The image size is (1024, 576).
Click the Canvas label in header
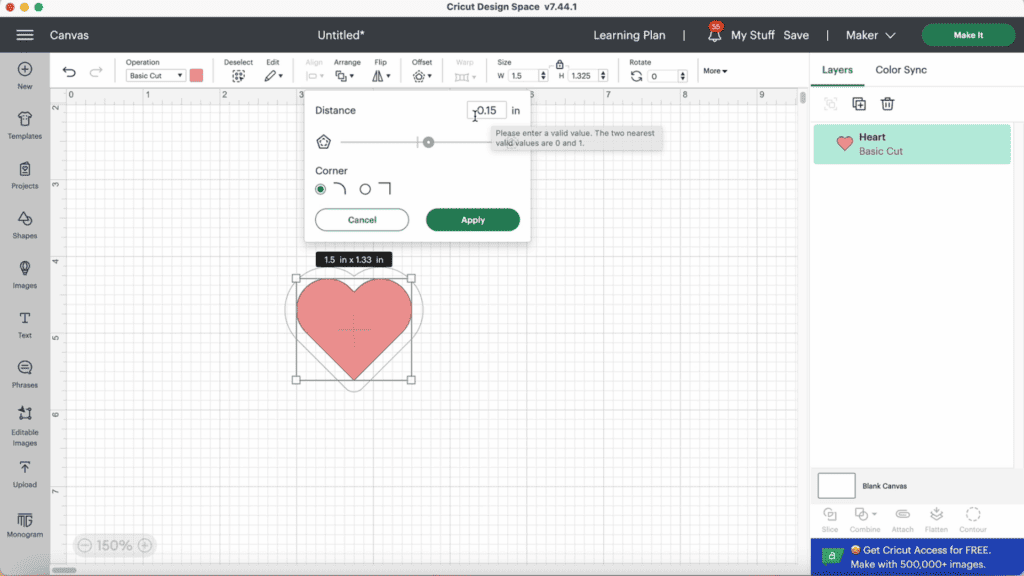coord(69,35)
